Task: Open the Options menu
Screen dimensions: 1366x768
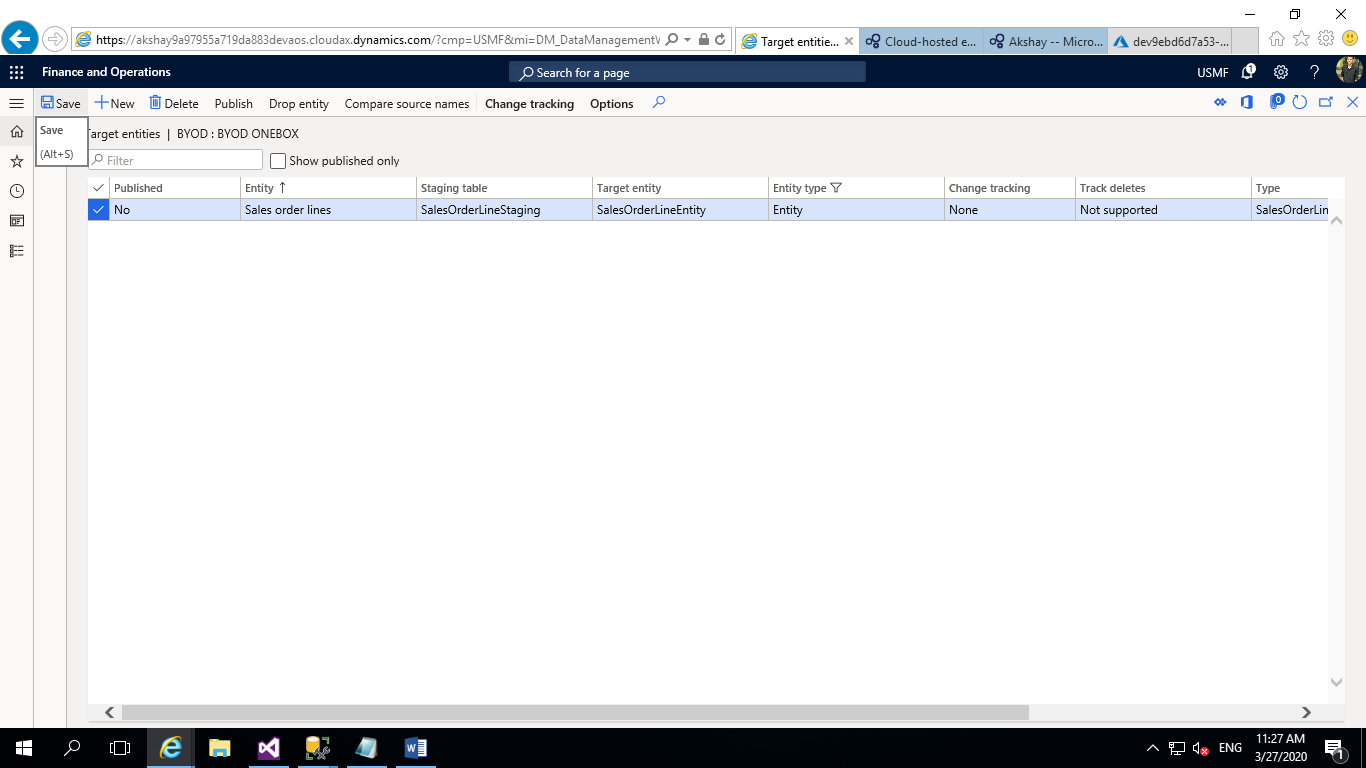Action: (x=612, y=103)
